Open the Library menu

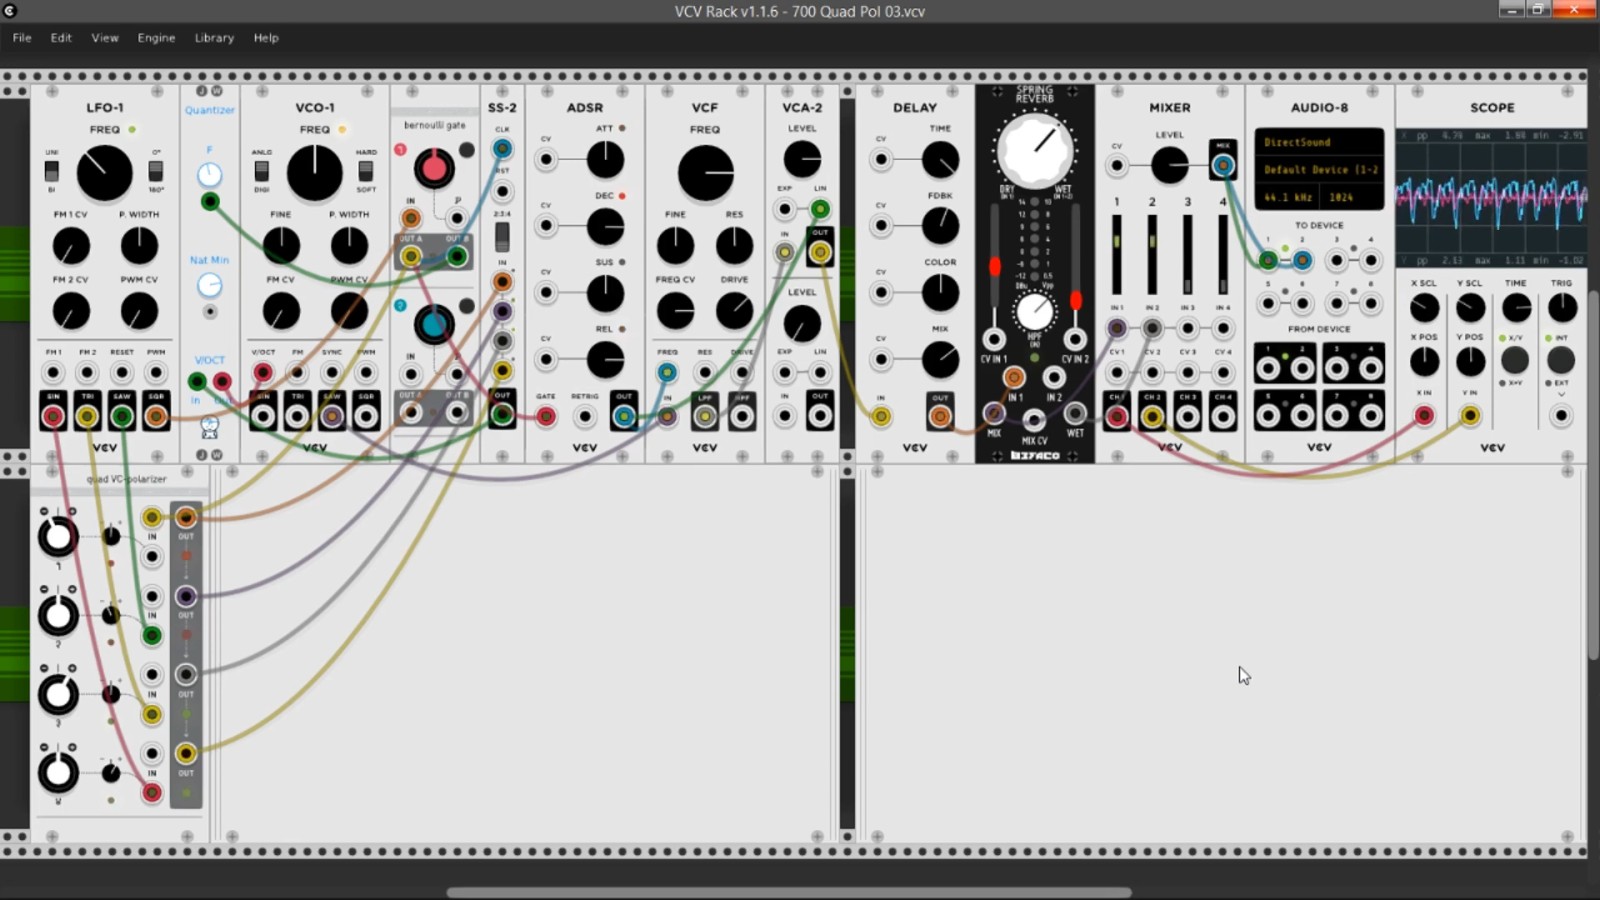click(214, 38)
